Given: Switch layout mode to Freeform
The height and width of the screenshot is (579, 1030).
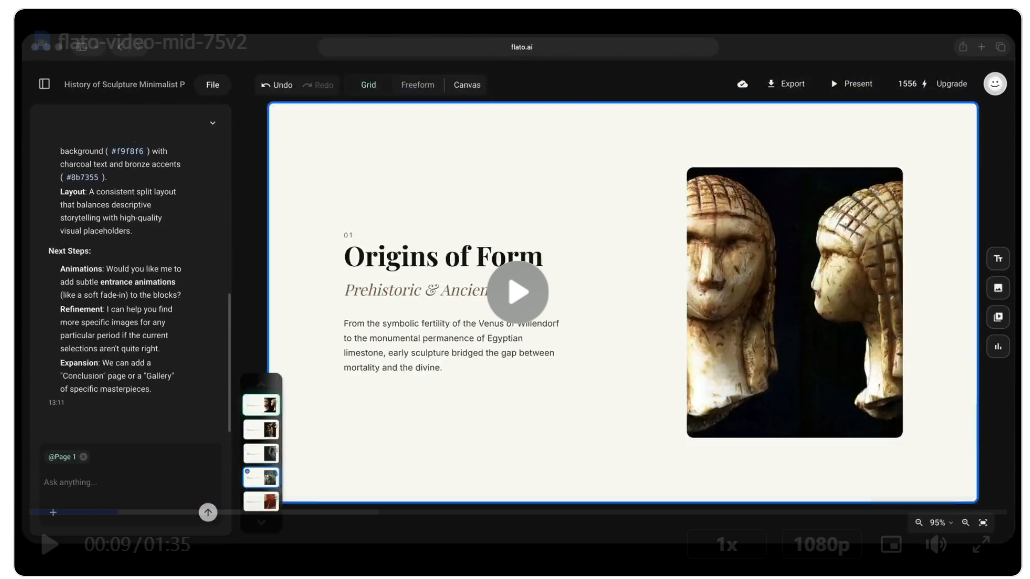Looking at the screenshot, I should [417, 85].
